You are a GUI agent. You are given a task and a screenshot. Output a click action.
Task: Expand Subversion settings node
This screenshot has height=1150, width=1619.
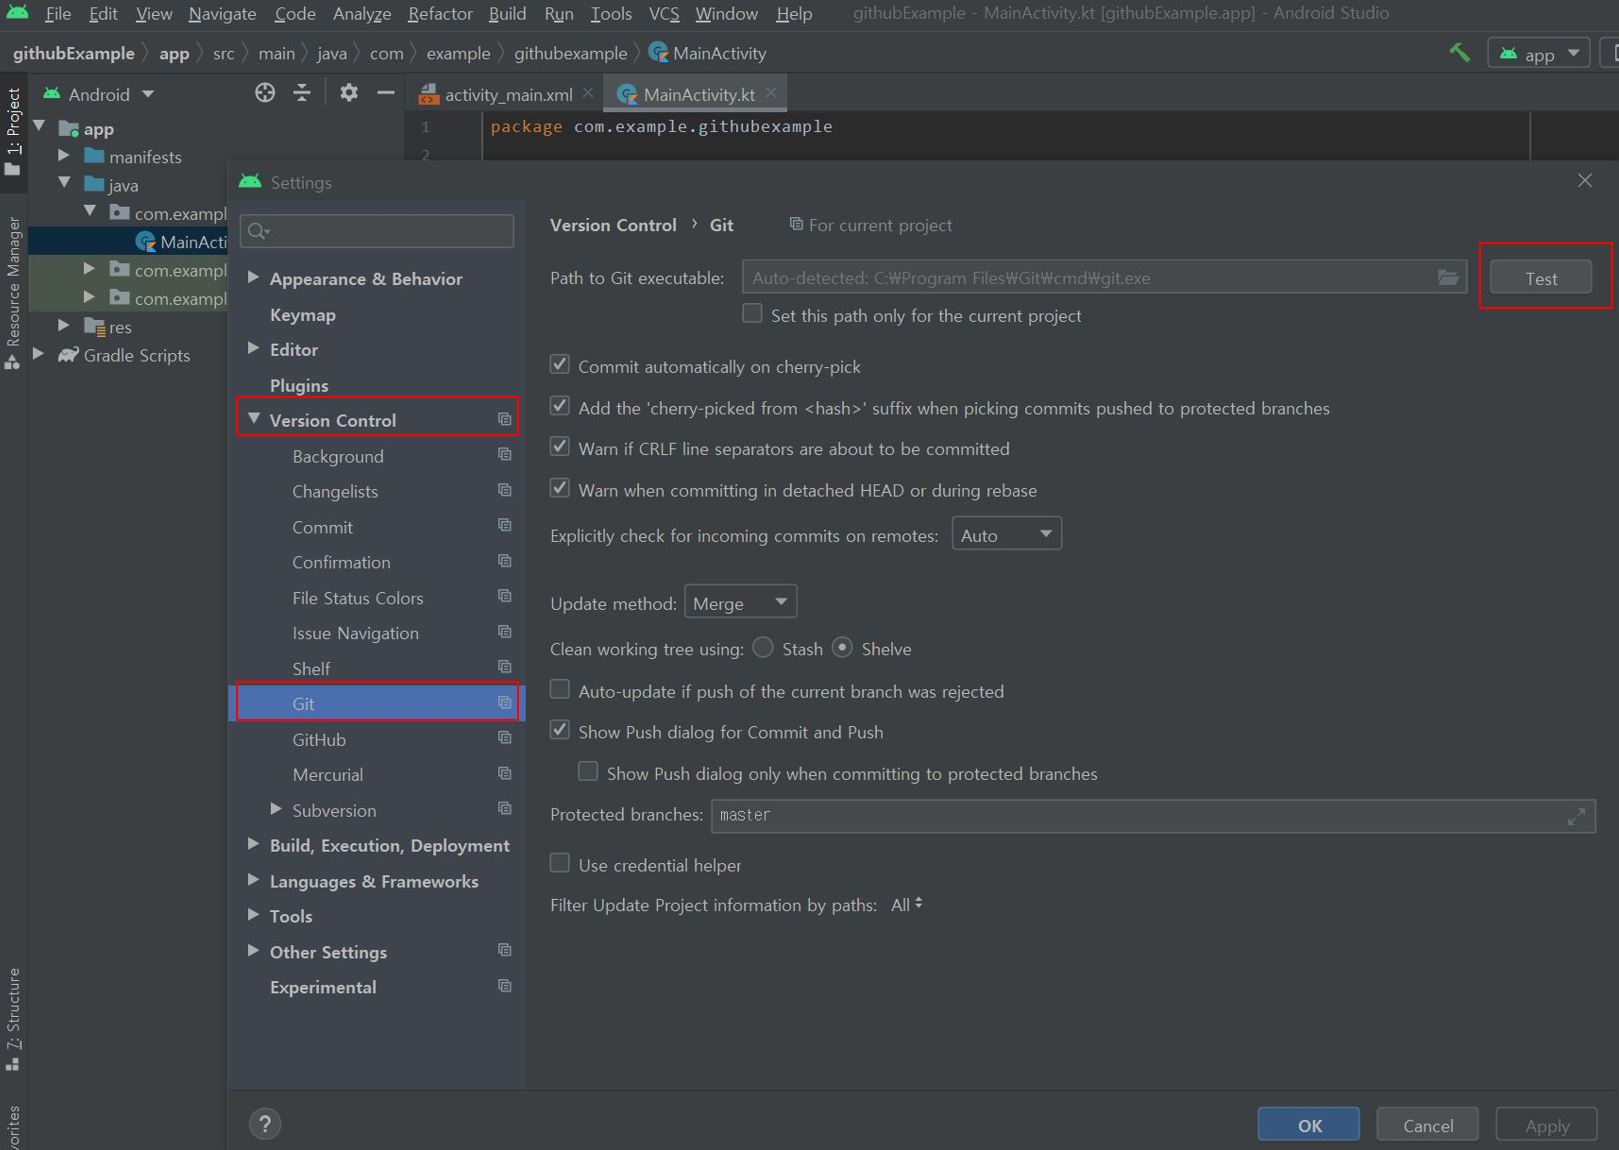(x=276, y=809)
